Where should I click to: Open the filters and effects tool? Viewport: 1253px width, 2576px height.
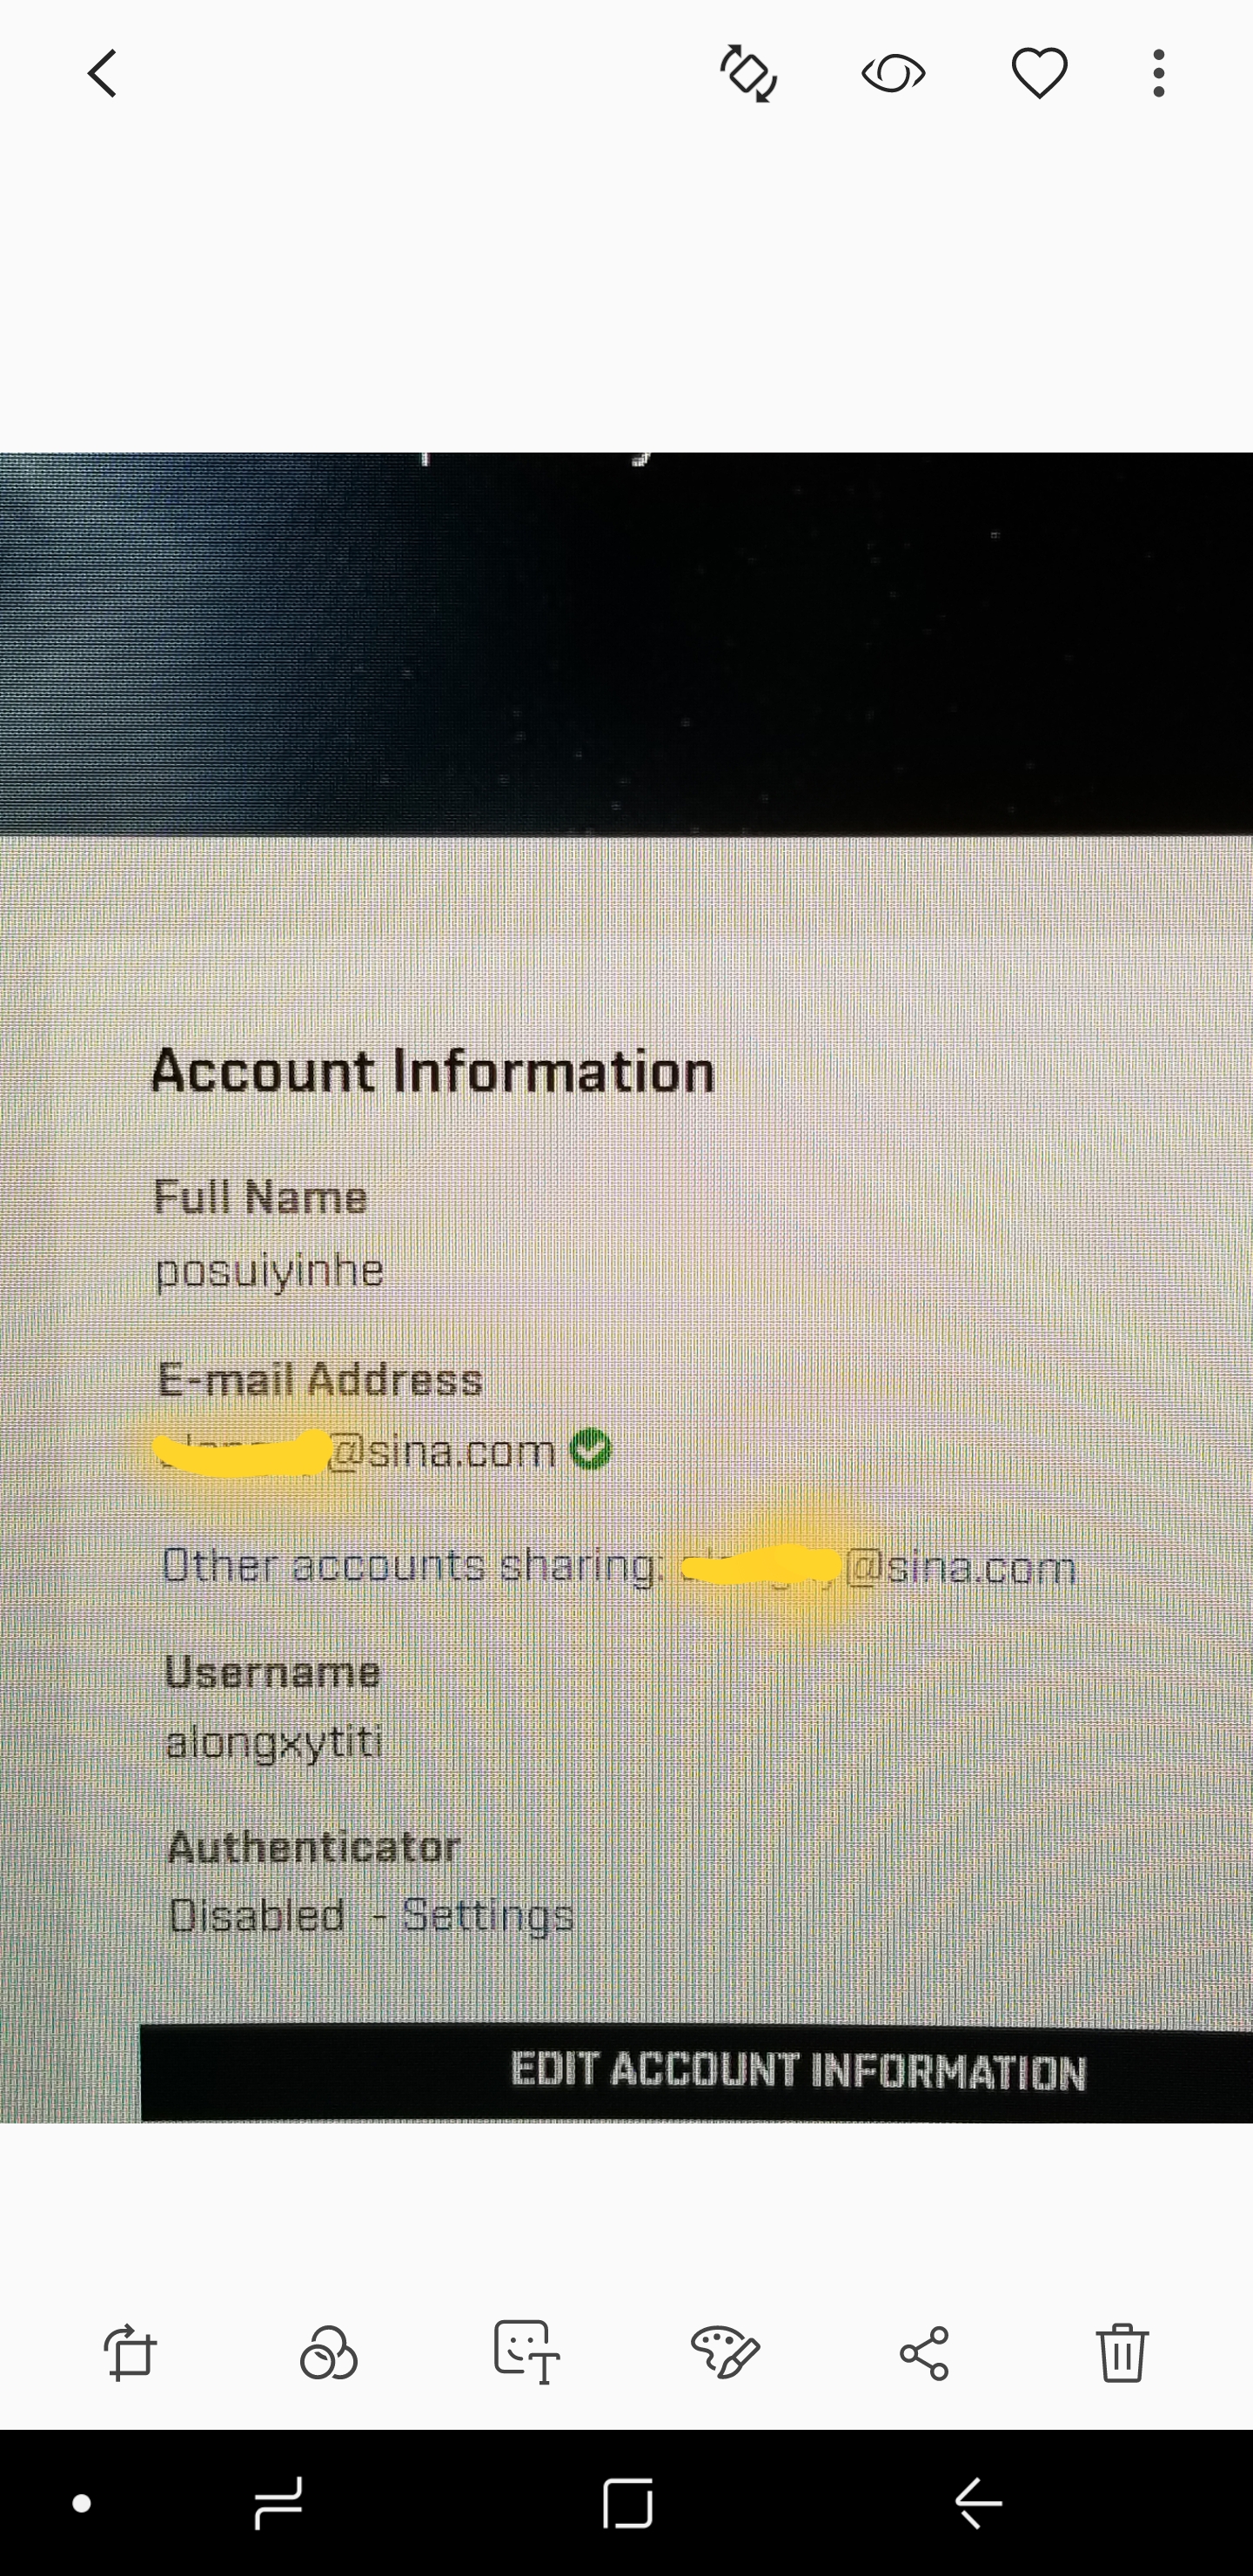(x=328, y=2352)
